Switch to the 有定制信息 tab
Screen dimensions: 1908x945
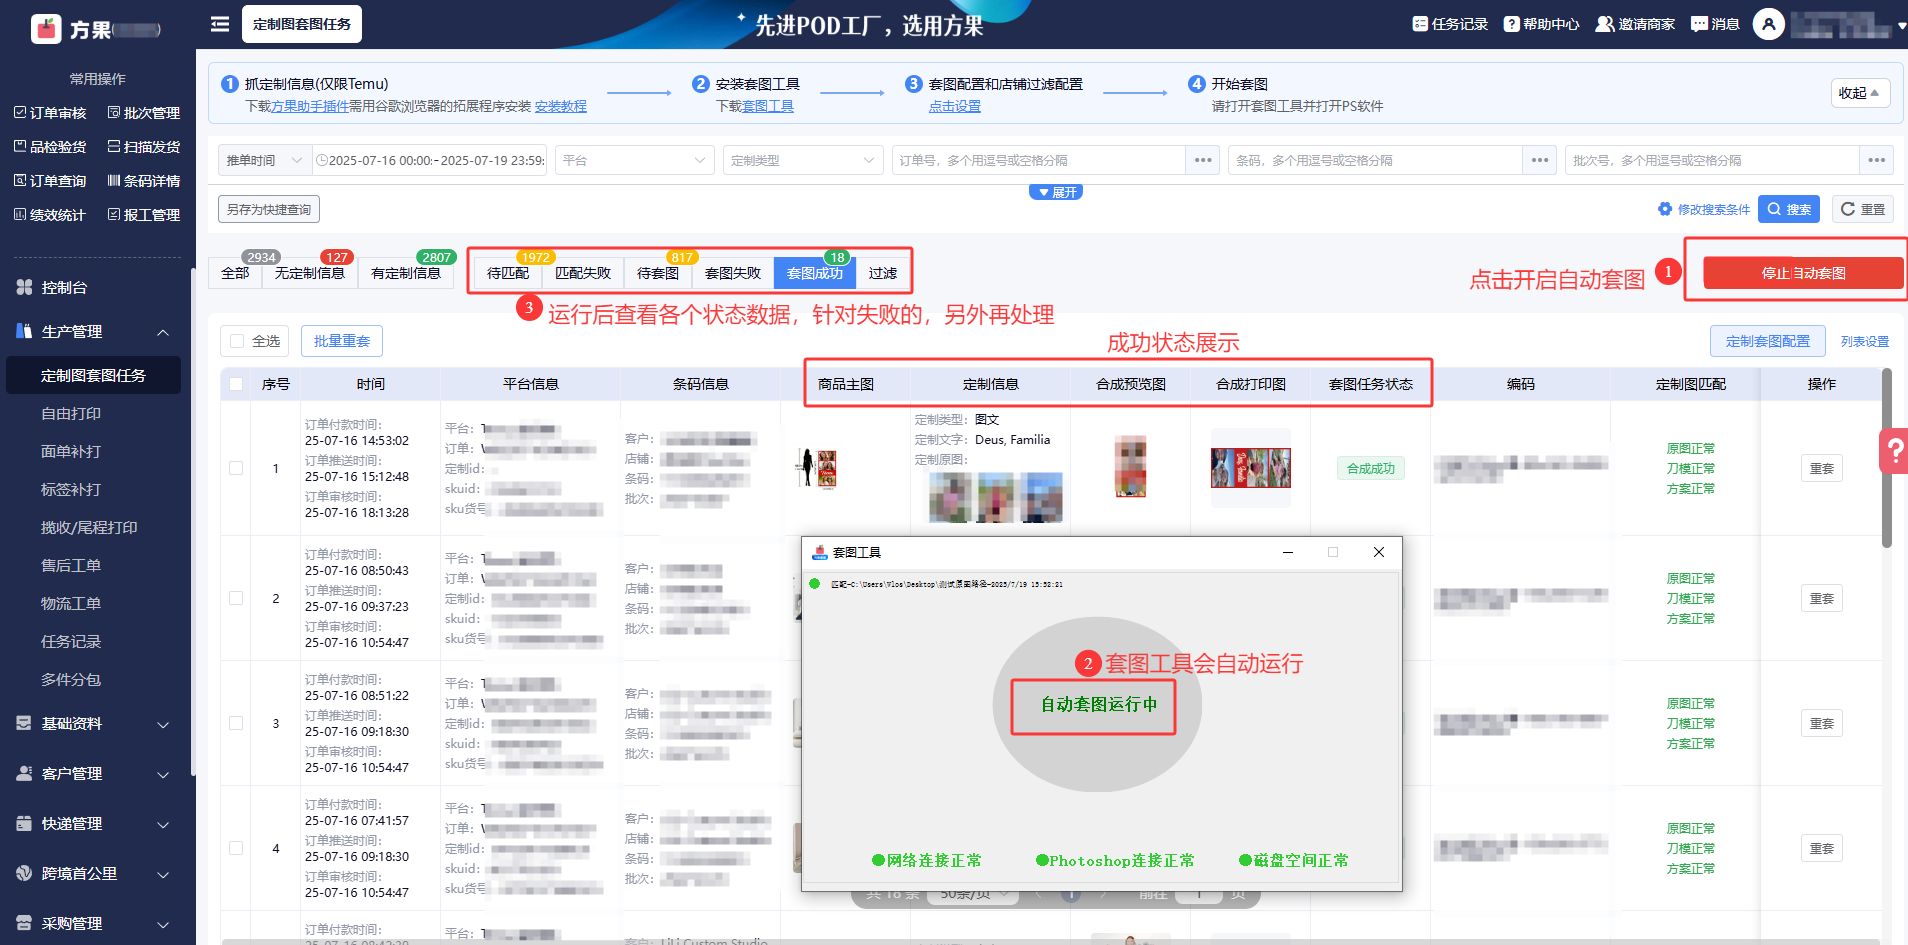[406, 273]
